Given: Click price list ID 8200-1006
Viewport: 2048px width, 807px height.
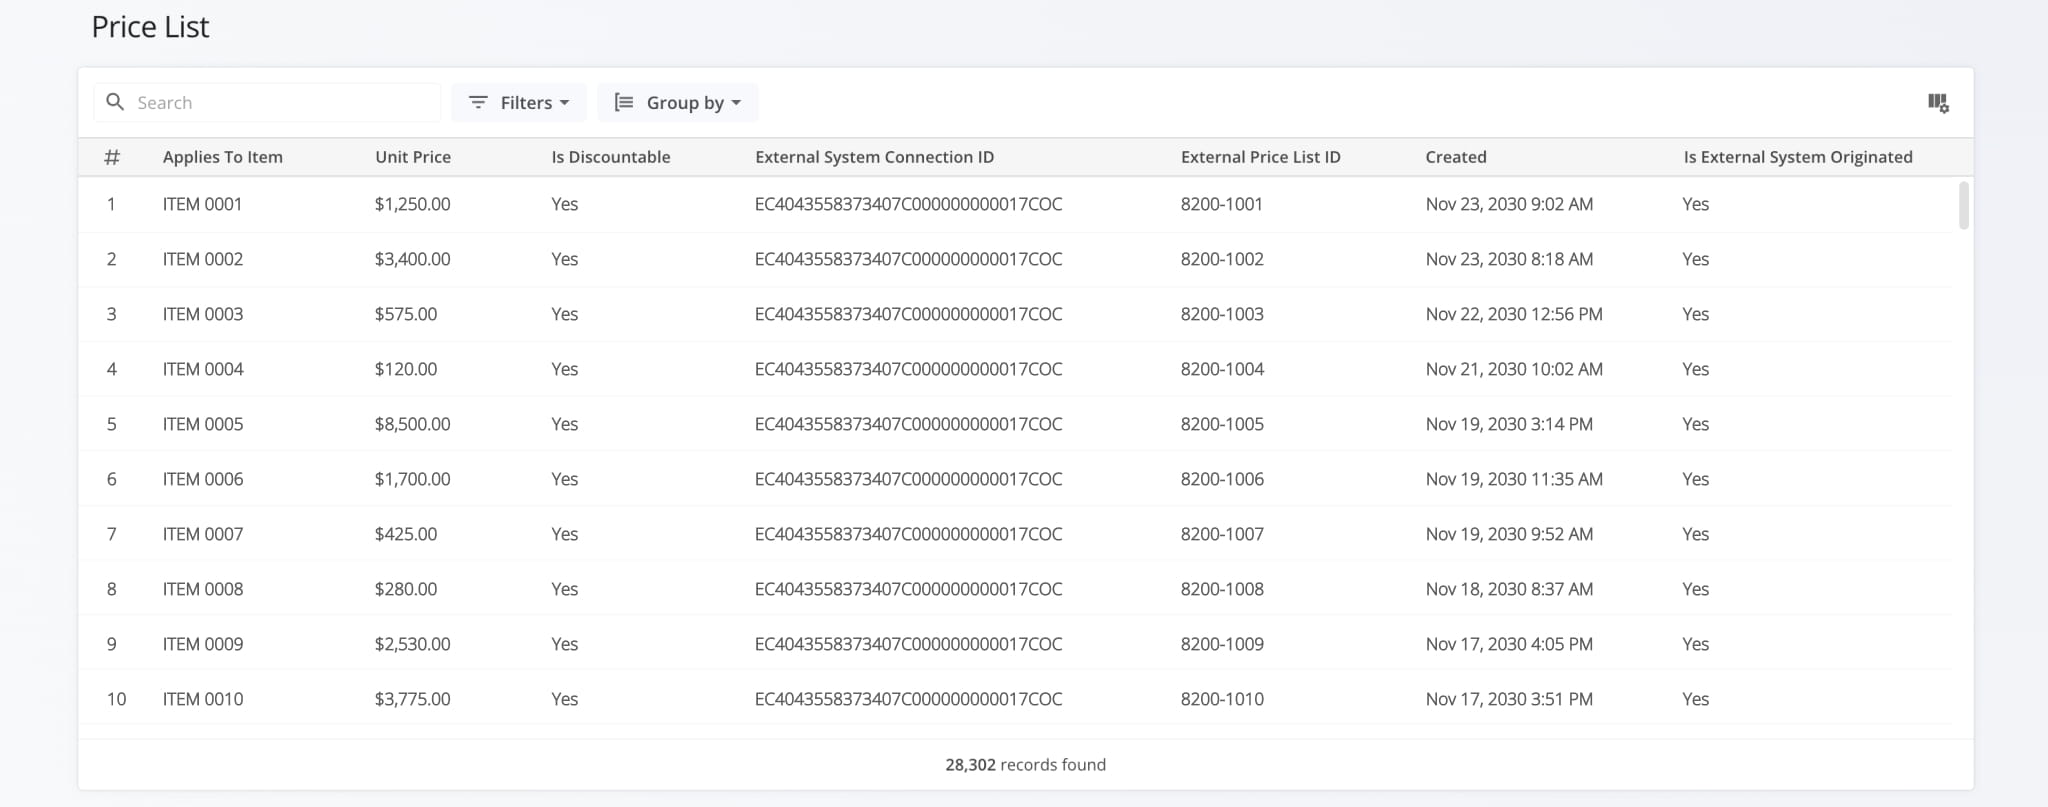Looking at the screenshot, I should (x=1222, y=479).
